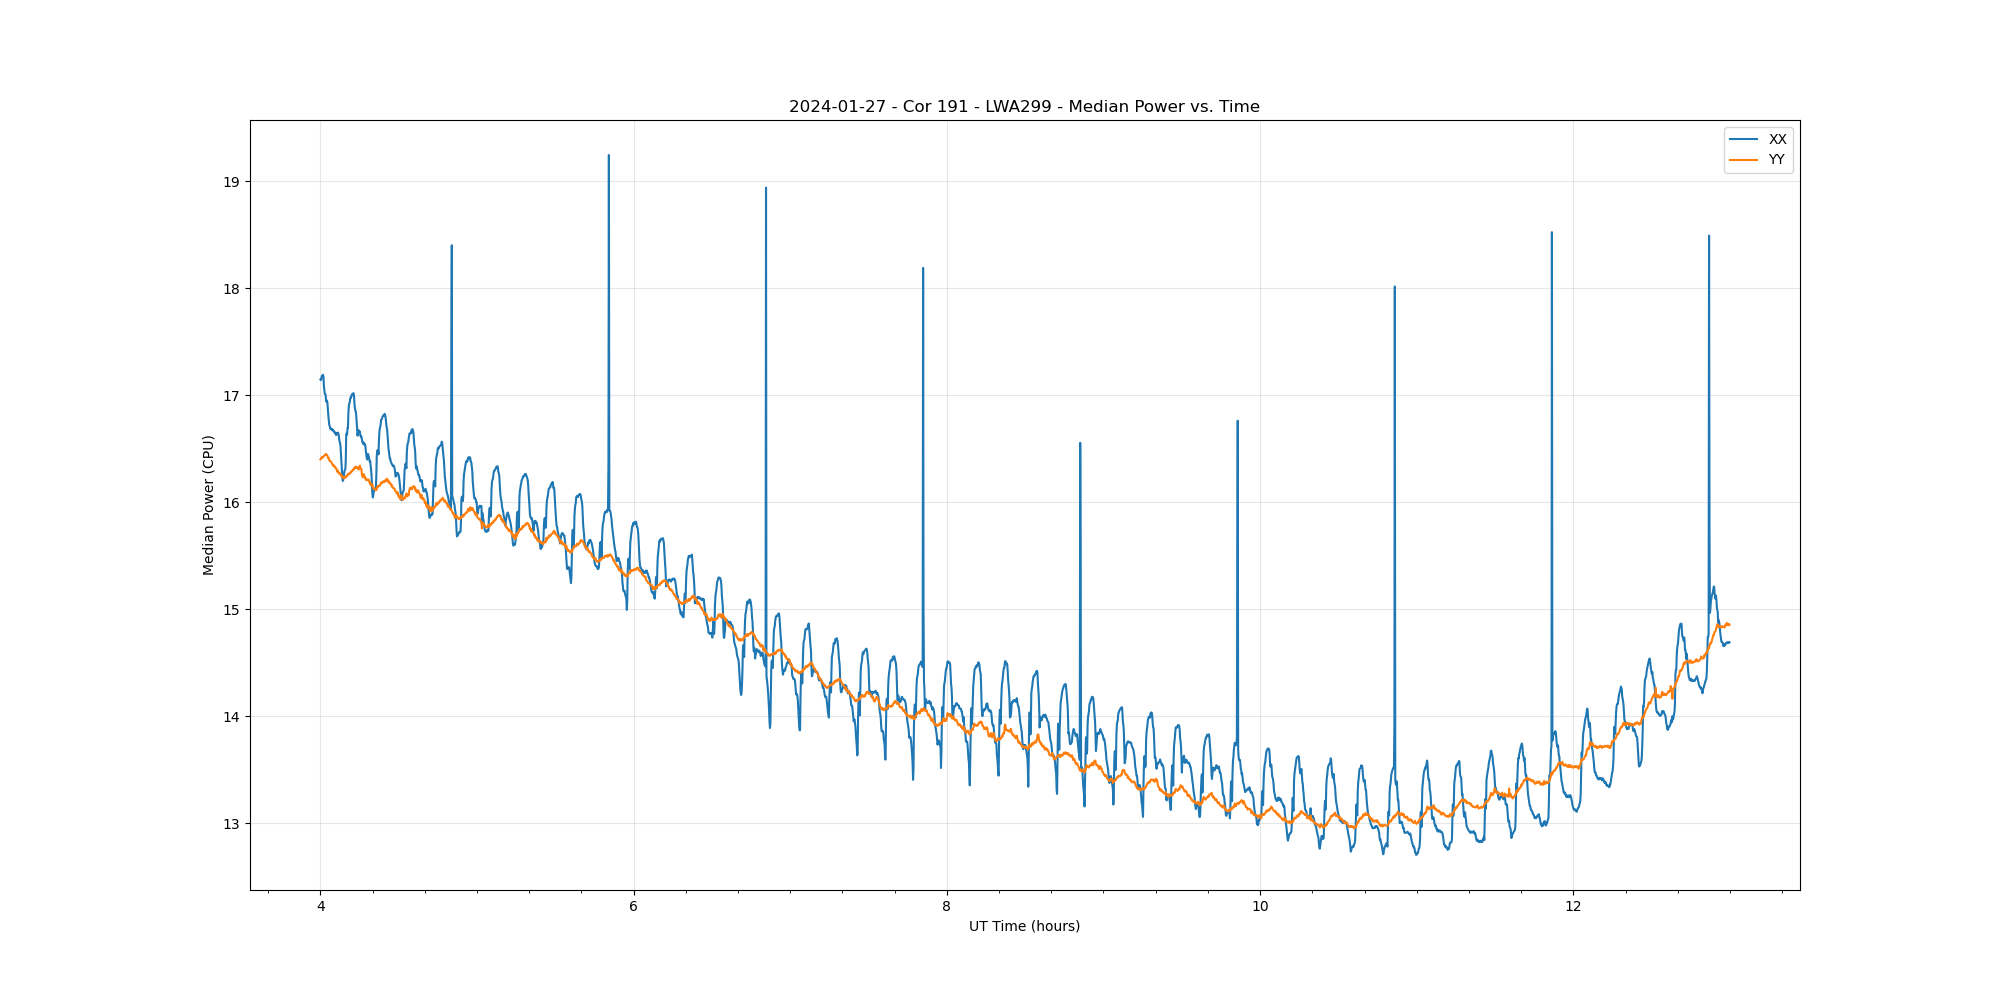Screen dimensions: 2000x1000
Task: Select the x-axis tick label 10
Action: (x=1260, y=907)
